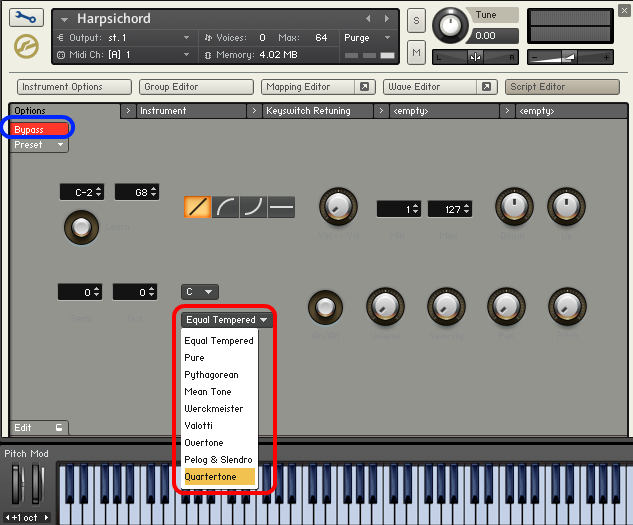Click the Max velocity stepper value 127
Screen dimensions: 633x525
point(450,209)
